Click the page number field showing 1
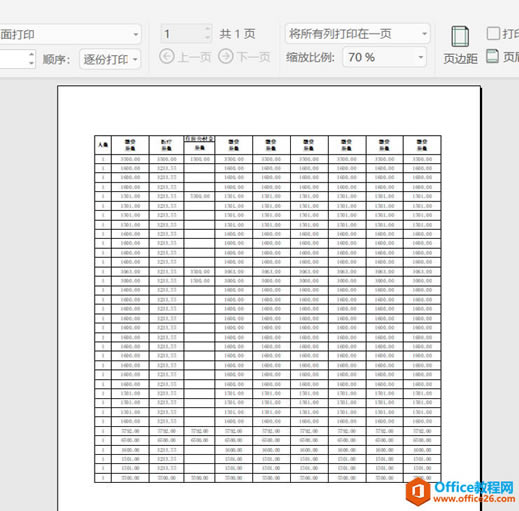Screen dimensions: 519x511 [182, 34]
